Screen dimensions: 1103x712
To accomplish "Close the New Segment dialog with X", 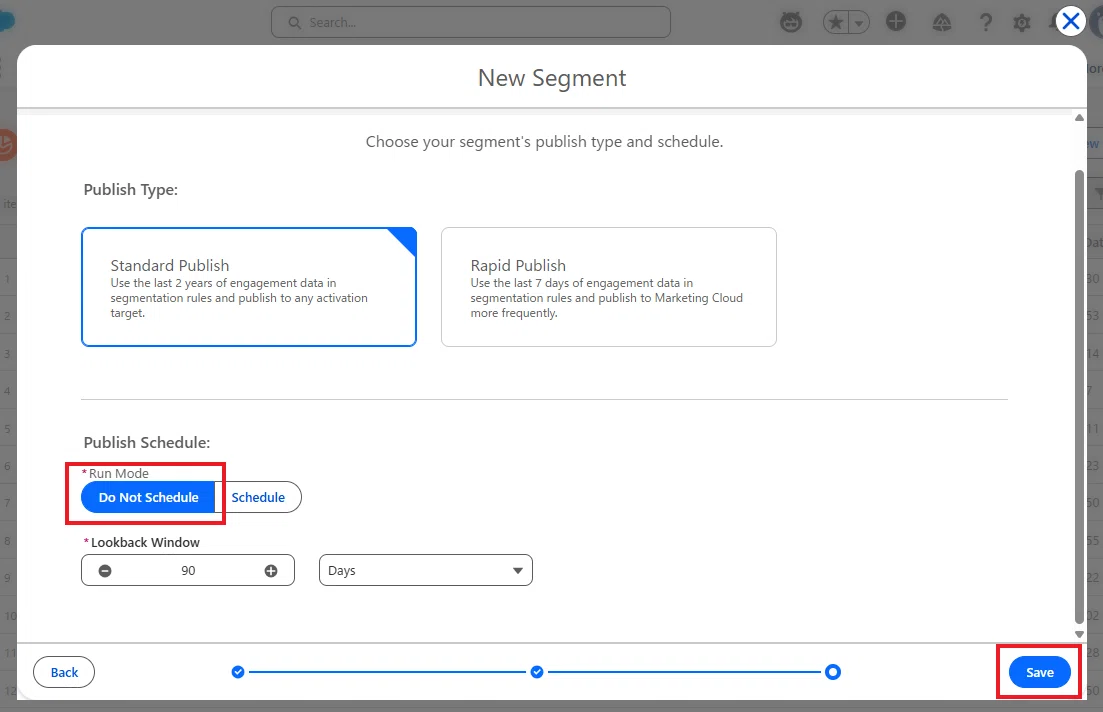I will [1071, 22].
